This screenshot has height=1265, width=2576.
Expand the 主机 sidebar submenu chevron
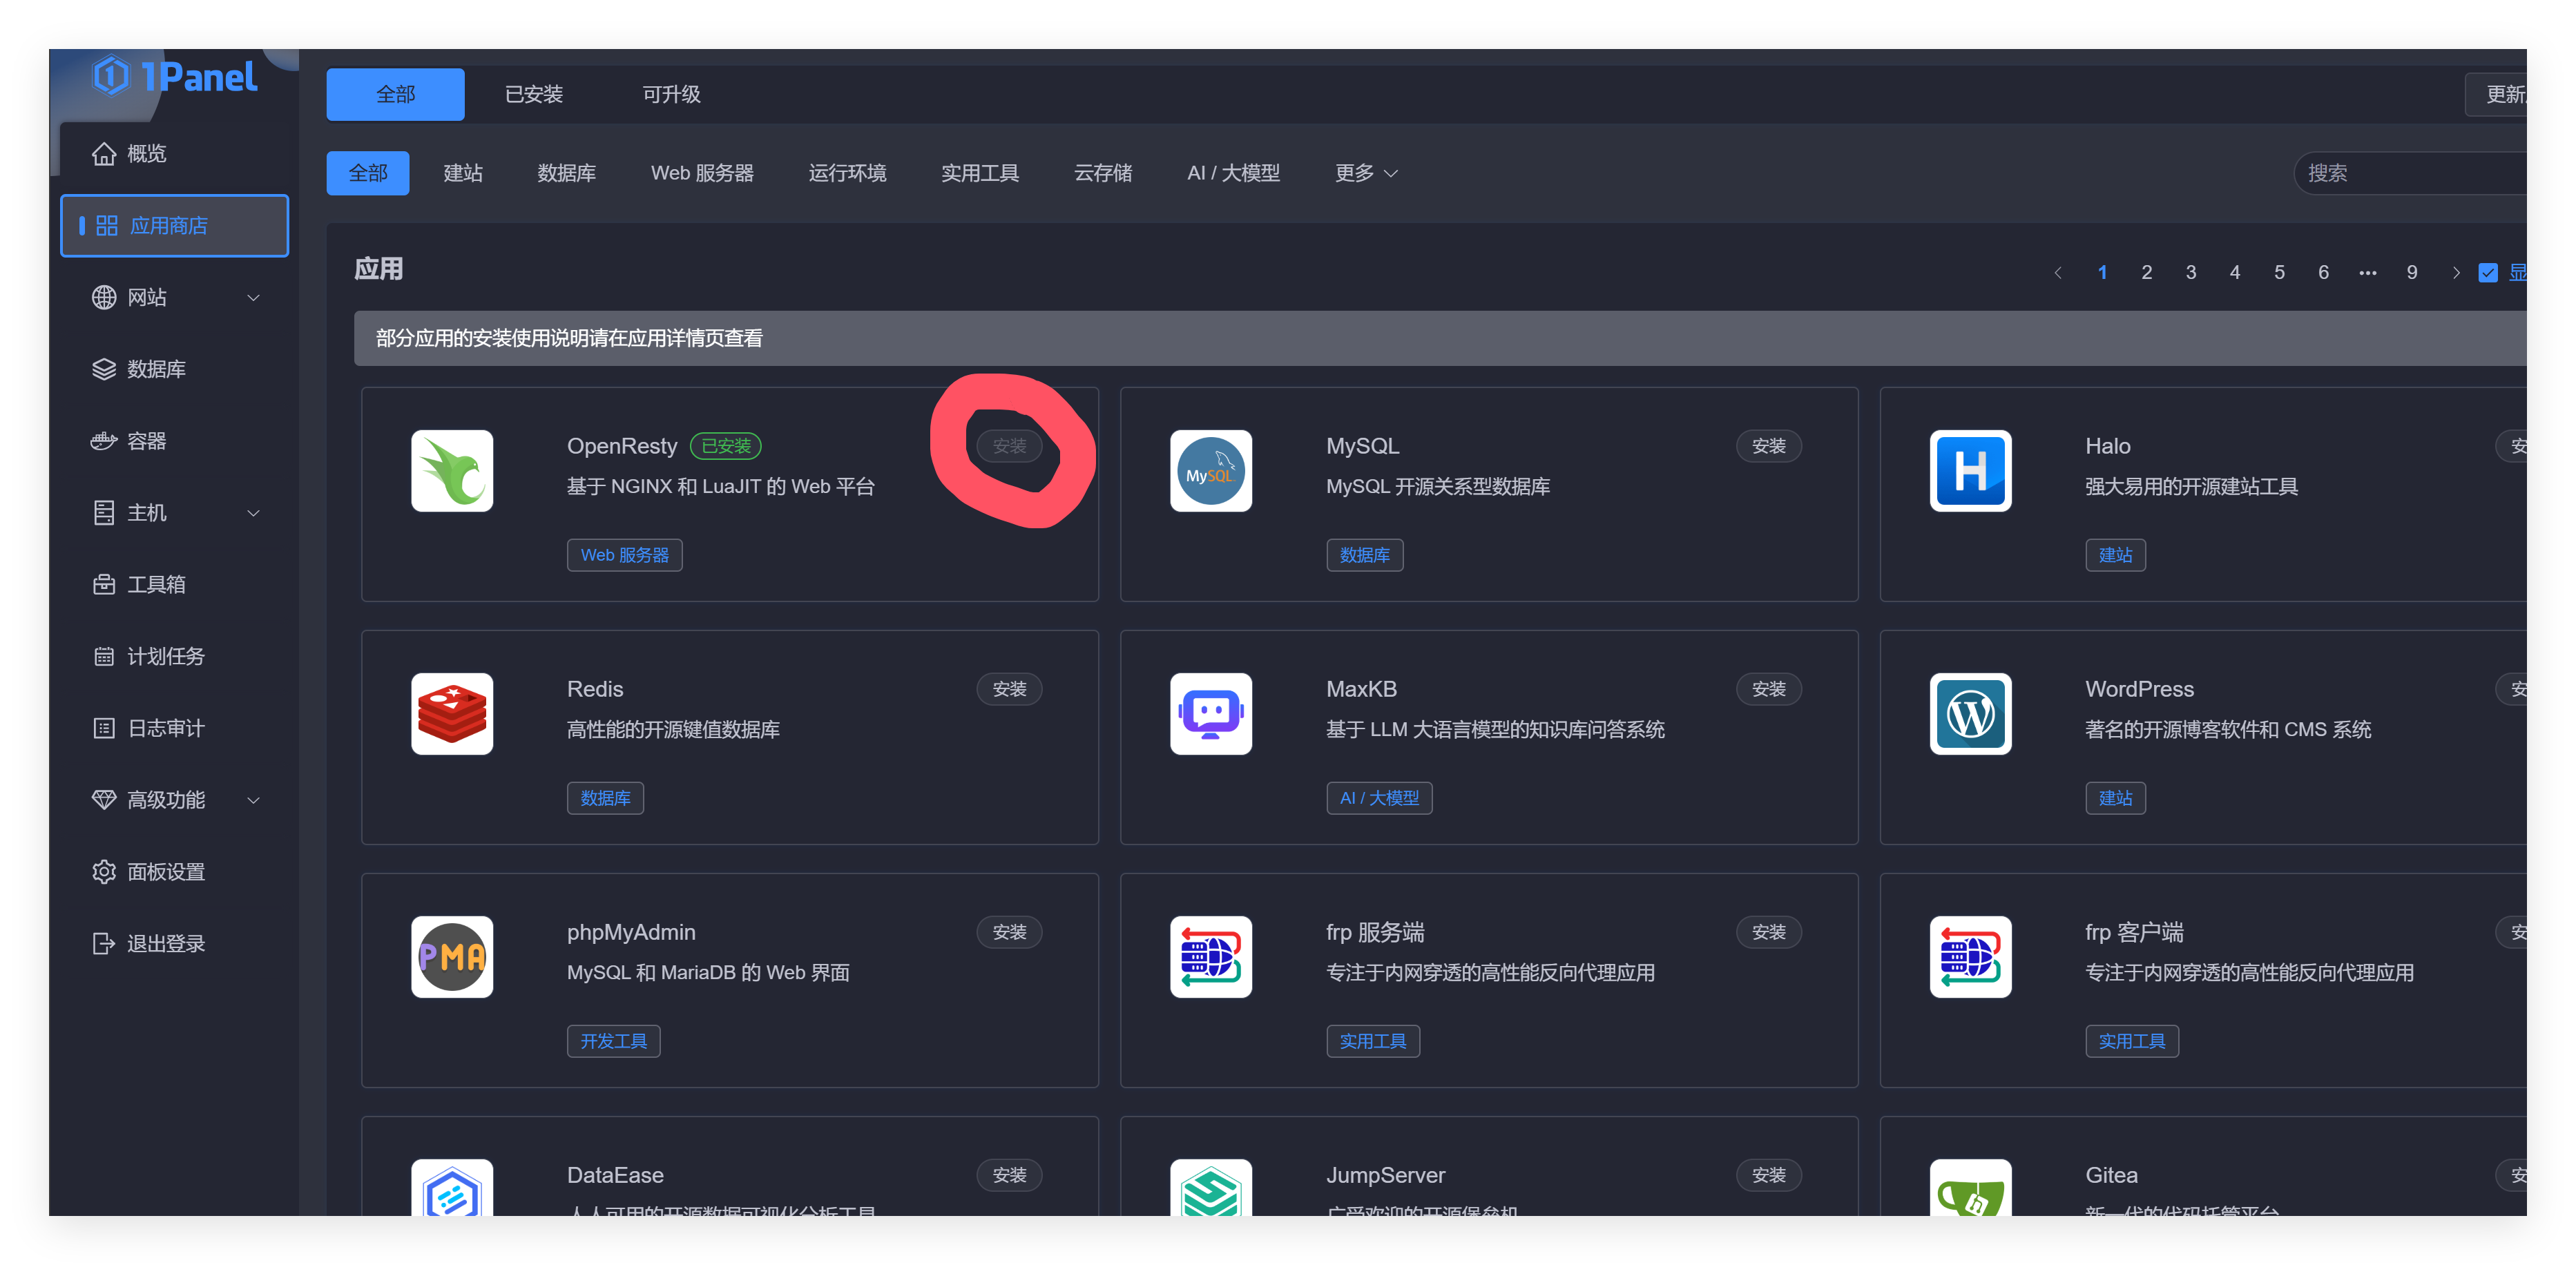(x=254, y=513)
